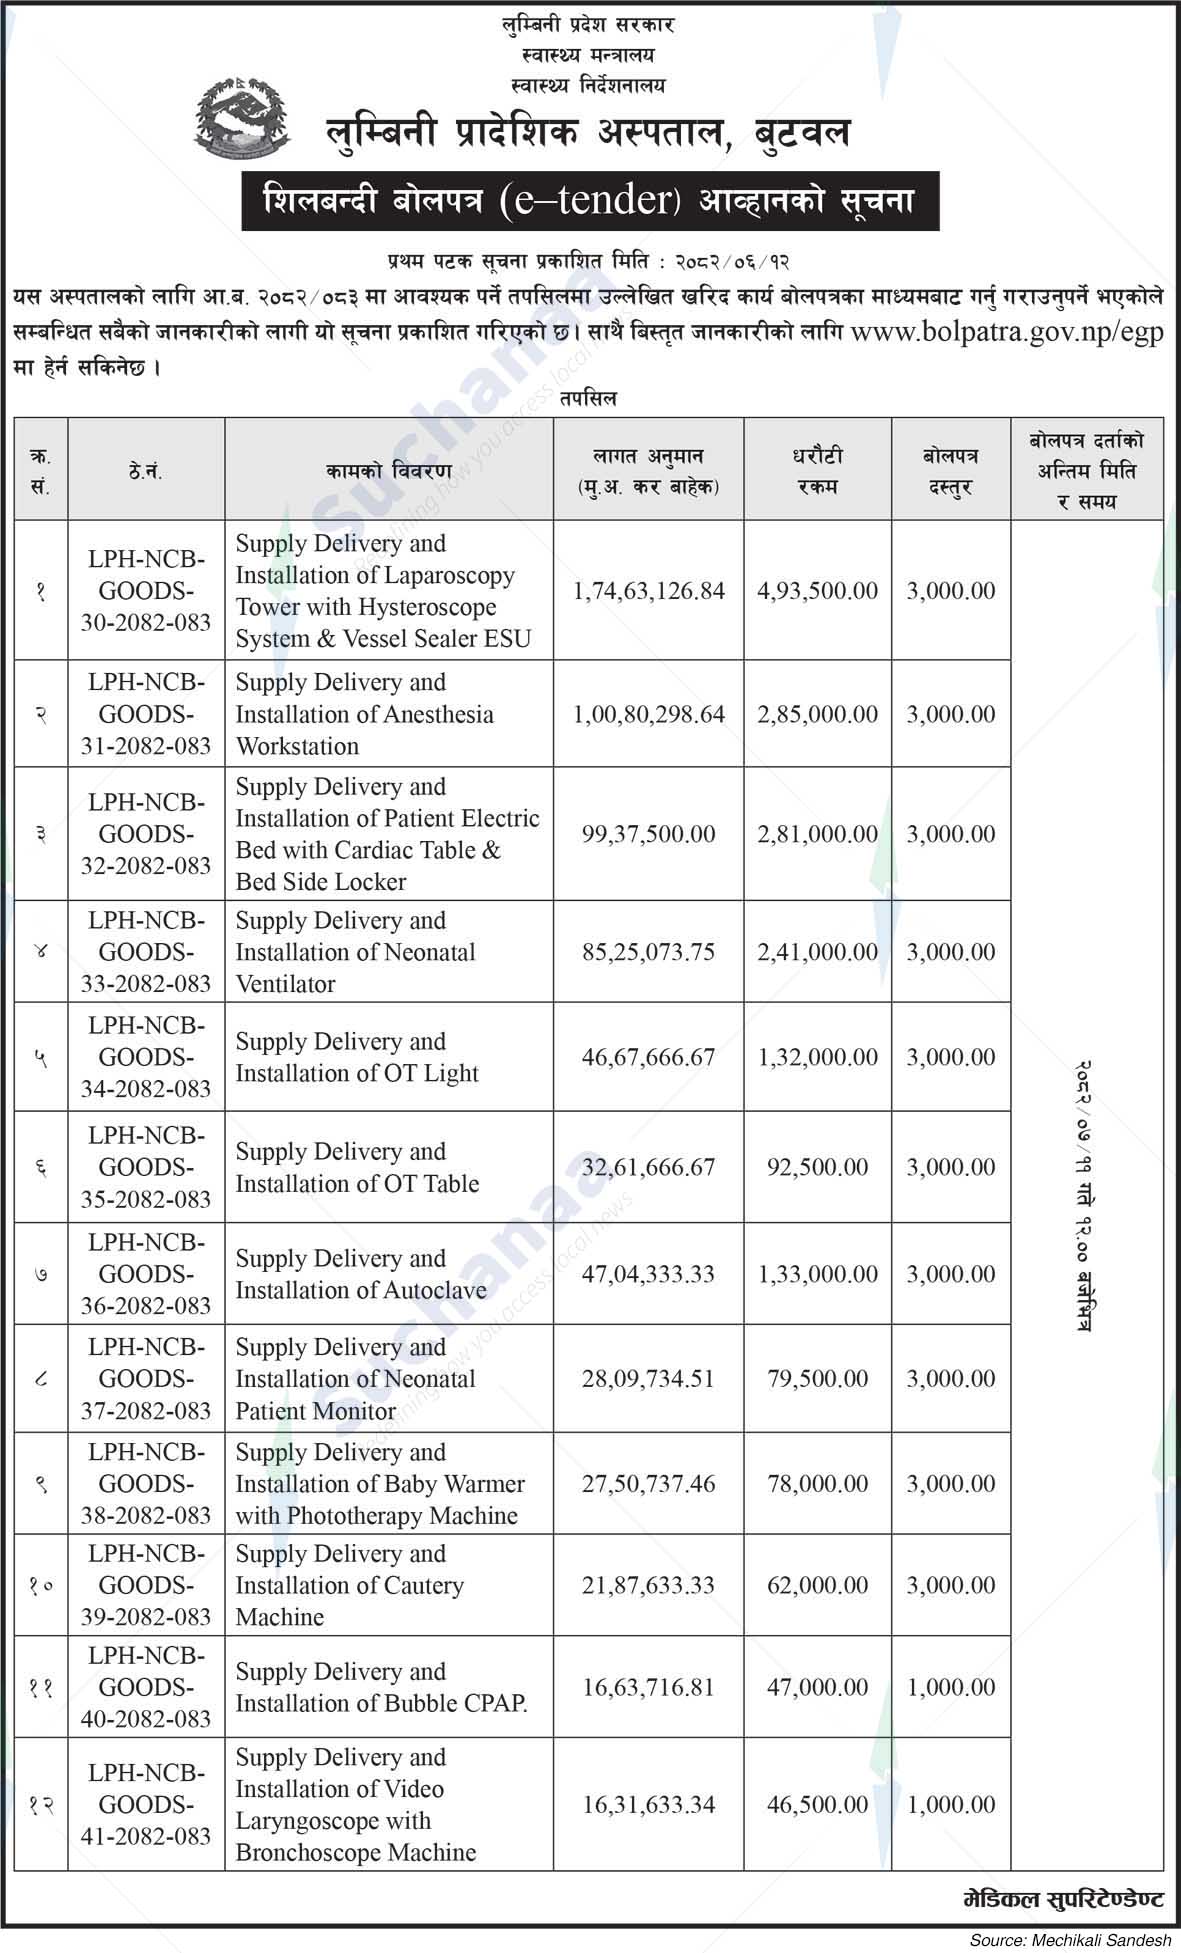Select the Bubble CPAP bid fee 1,000.00
The image size is (1181, 1953).
click(x=950, y=1687)
